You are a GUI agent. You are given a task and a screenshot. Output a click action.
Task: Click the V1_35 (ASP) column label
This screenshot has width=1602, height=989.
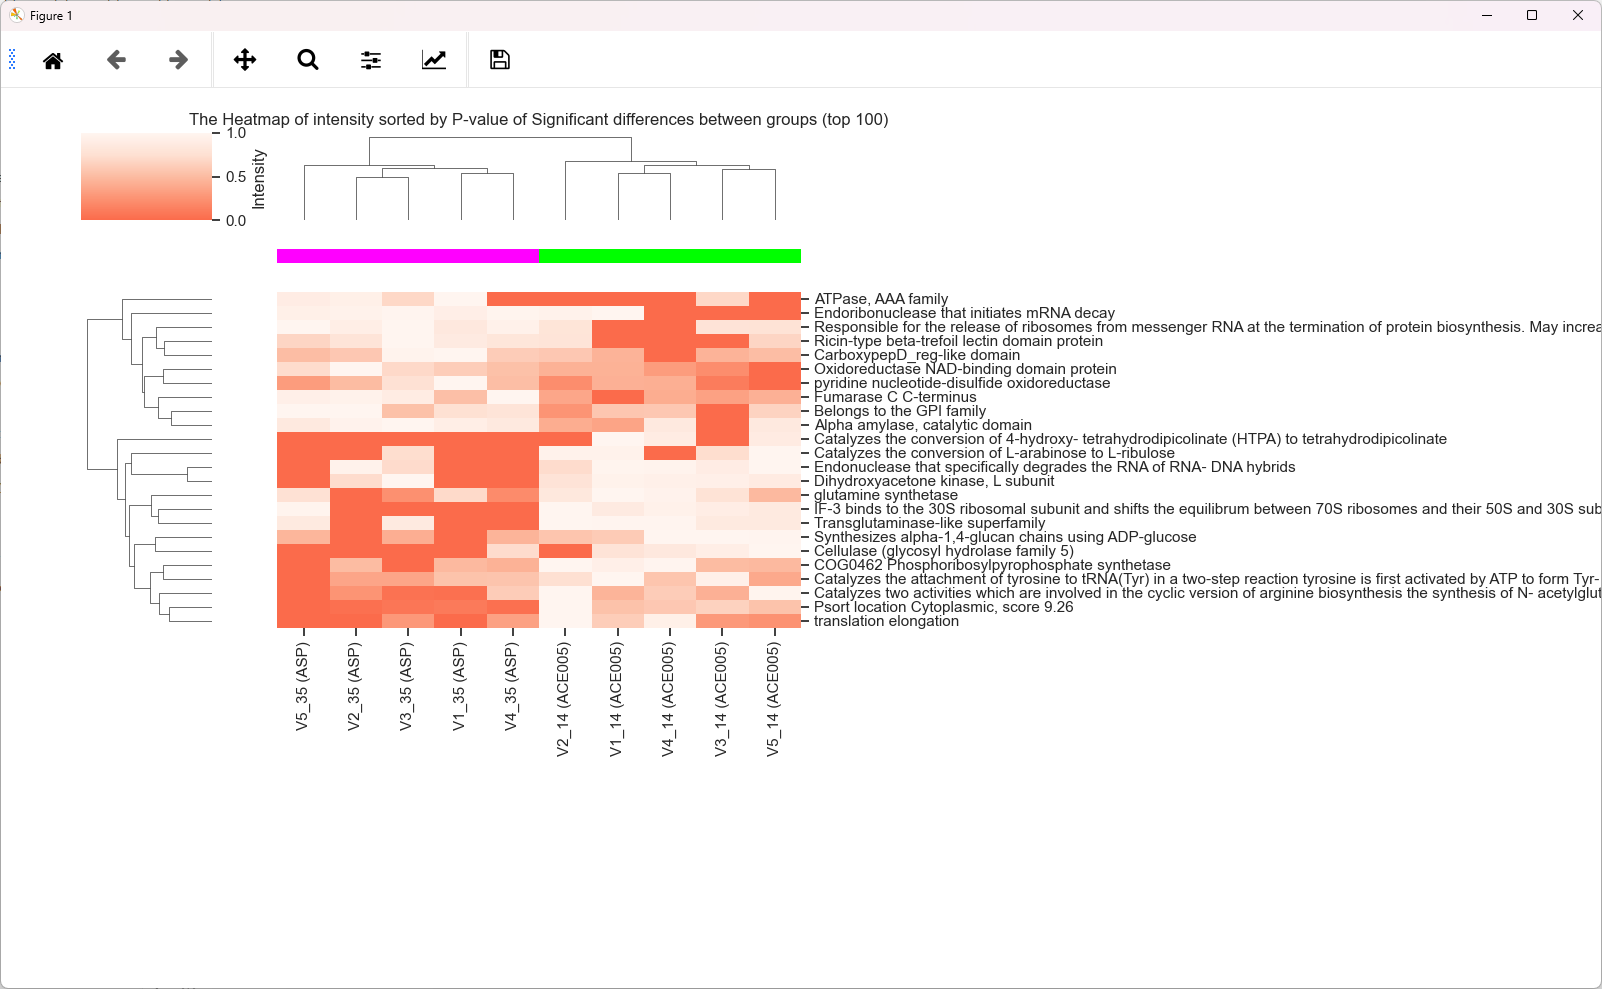460,686
